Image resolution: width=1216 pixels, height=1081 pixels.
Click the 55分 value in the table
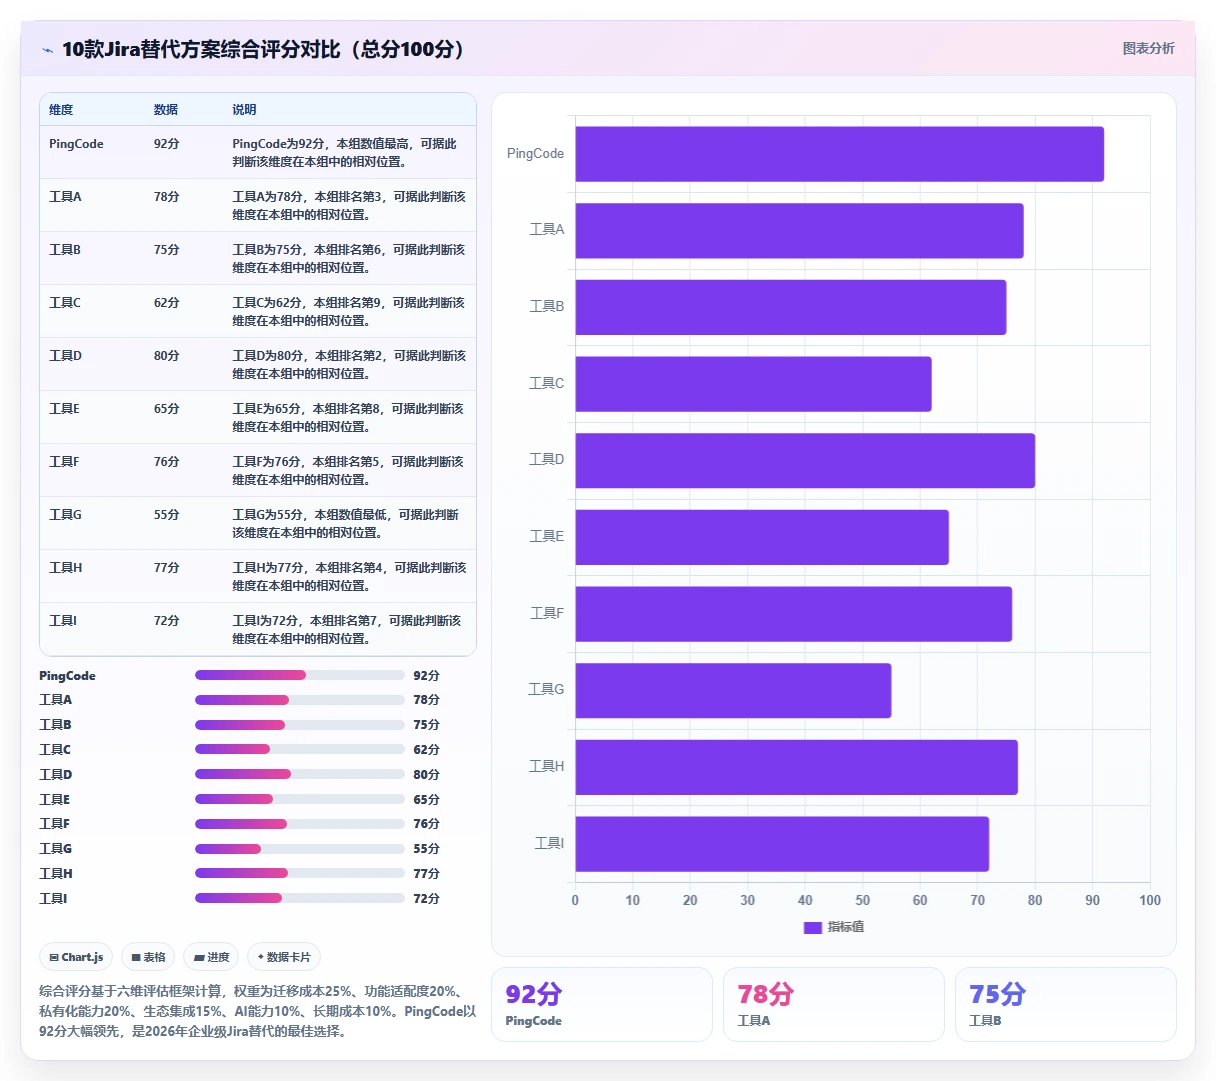[x=166, y=515]
